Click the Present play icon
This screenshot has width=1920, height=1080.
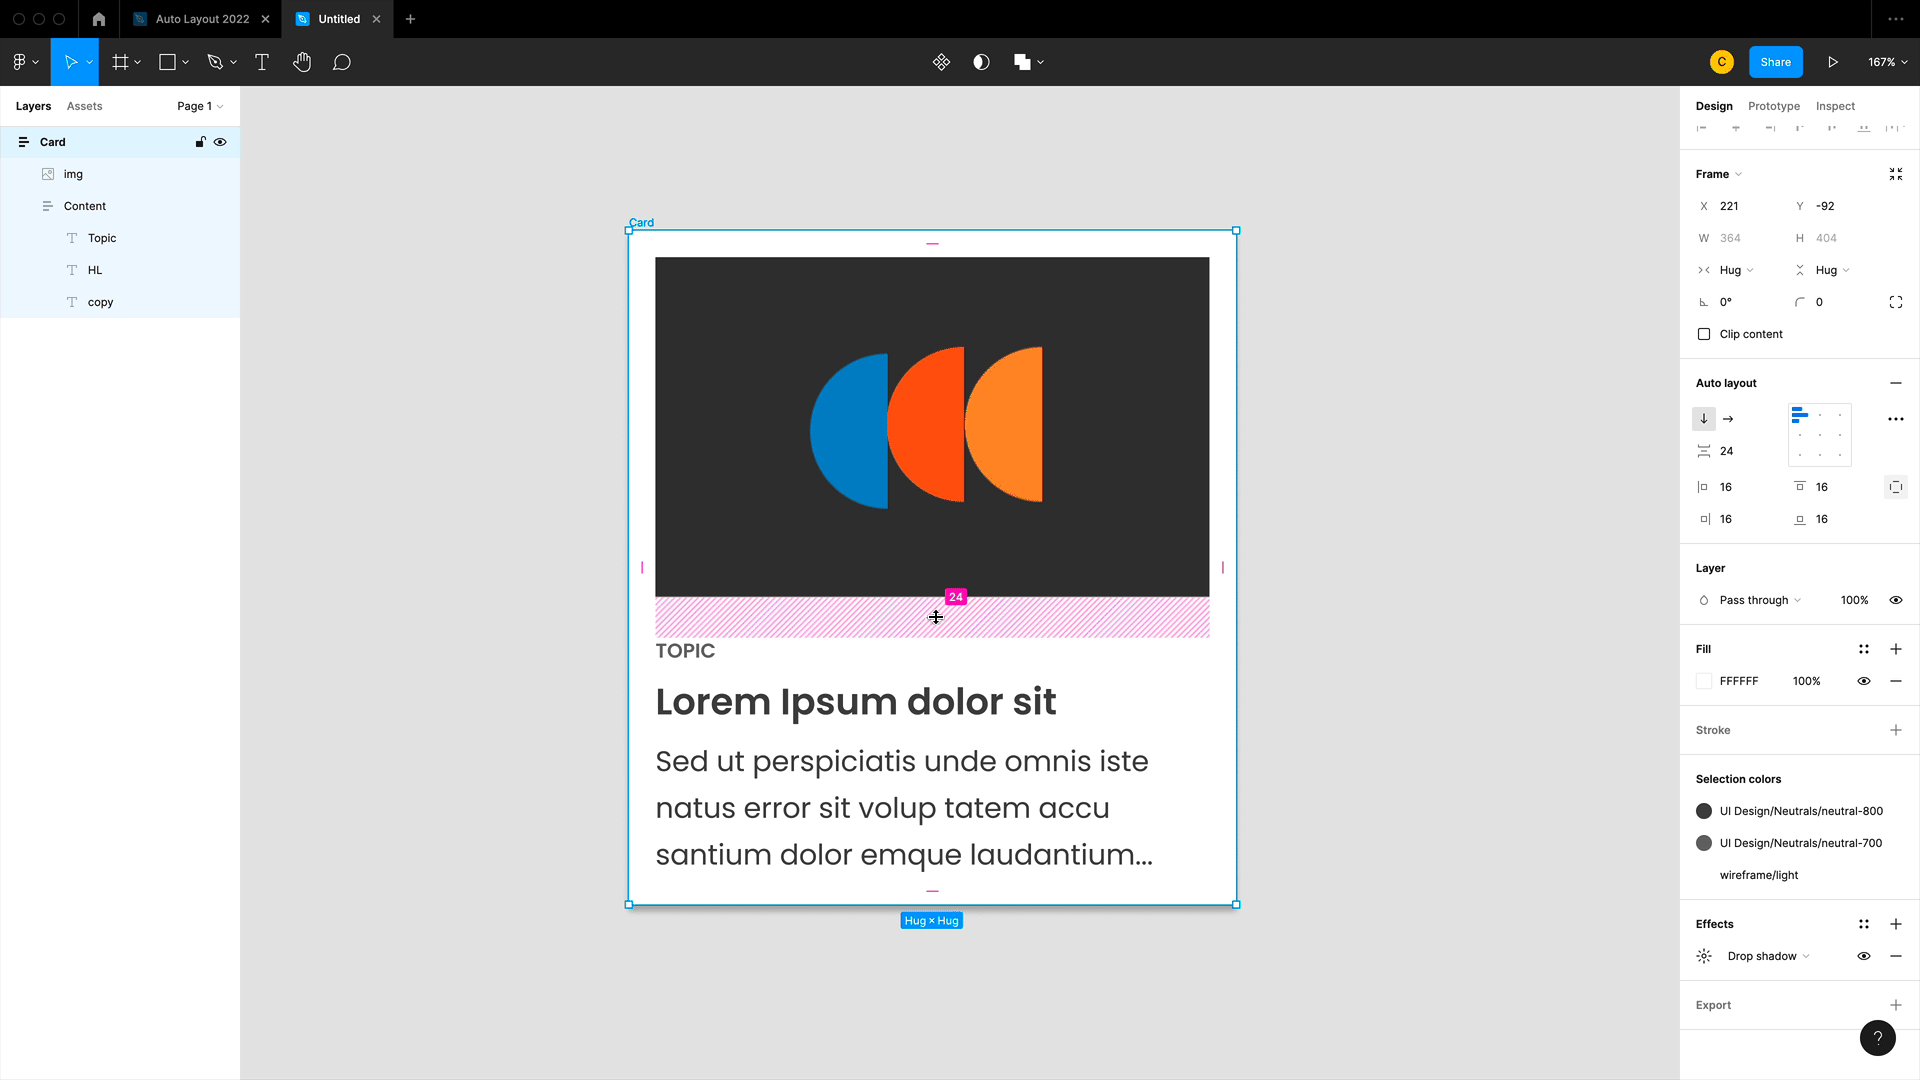pyautogui.click(x=1833, y=62)
